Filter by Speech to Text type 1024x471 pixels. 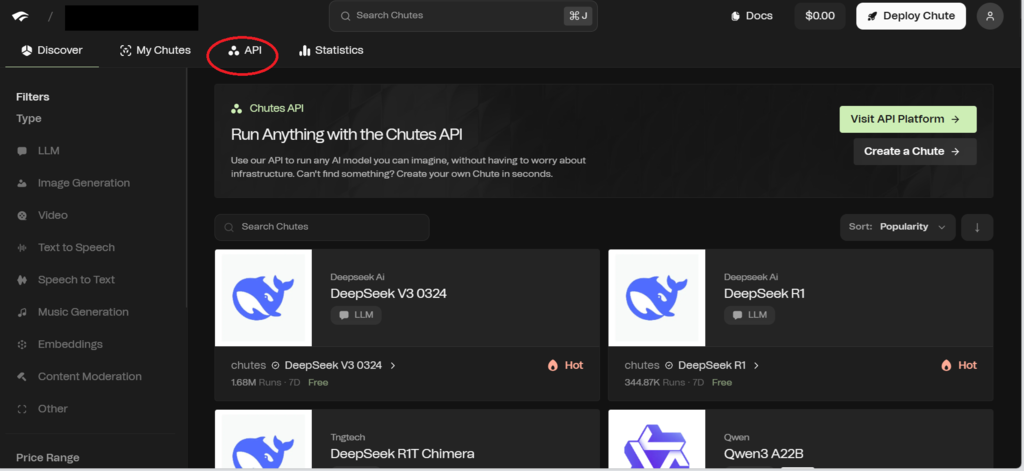[x=66, y=280]
